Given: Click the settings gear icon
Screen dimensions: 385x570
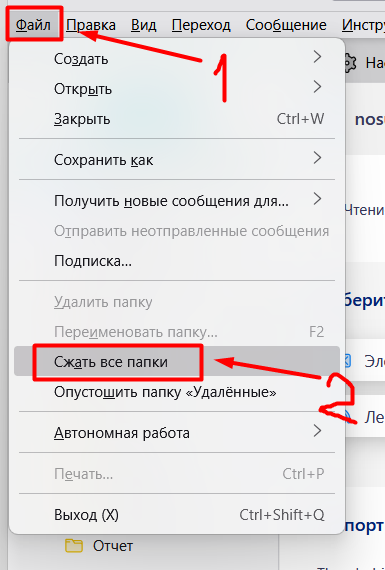Looking at the screenshot, I should coord(350,64).
